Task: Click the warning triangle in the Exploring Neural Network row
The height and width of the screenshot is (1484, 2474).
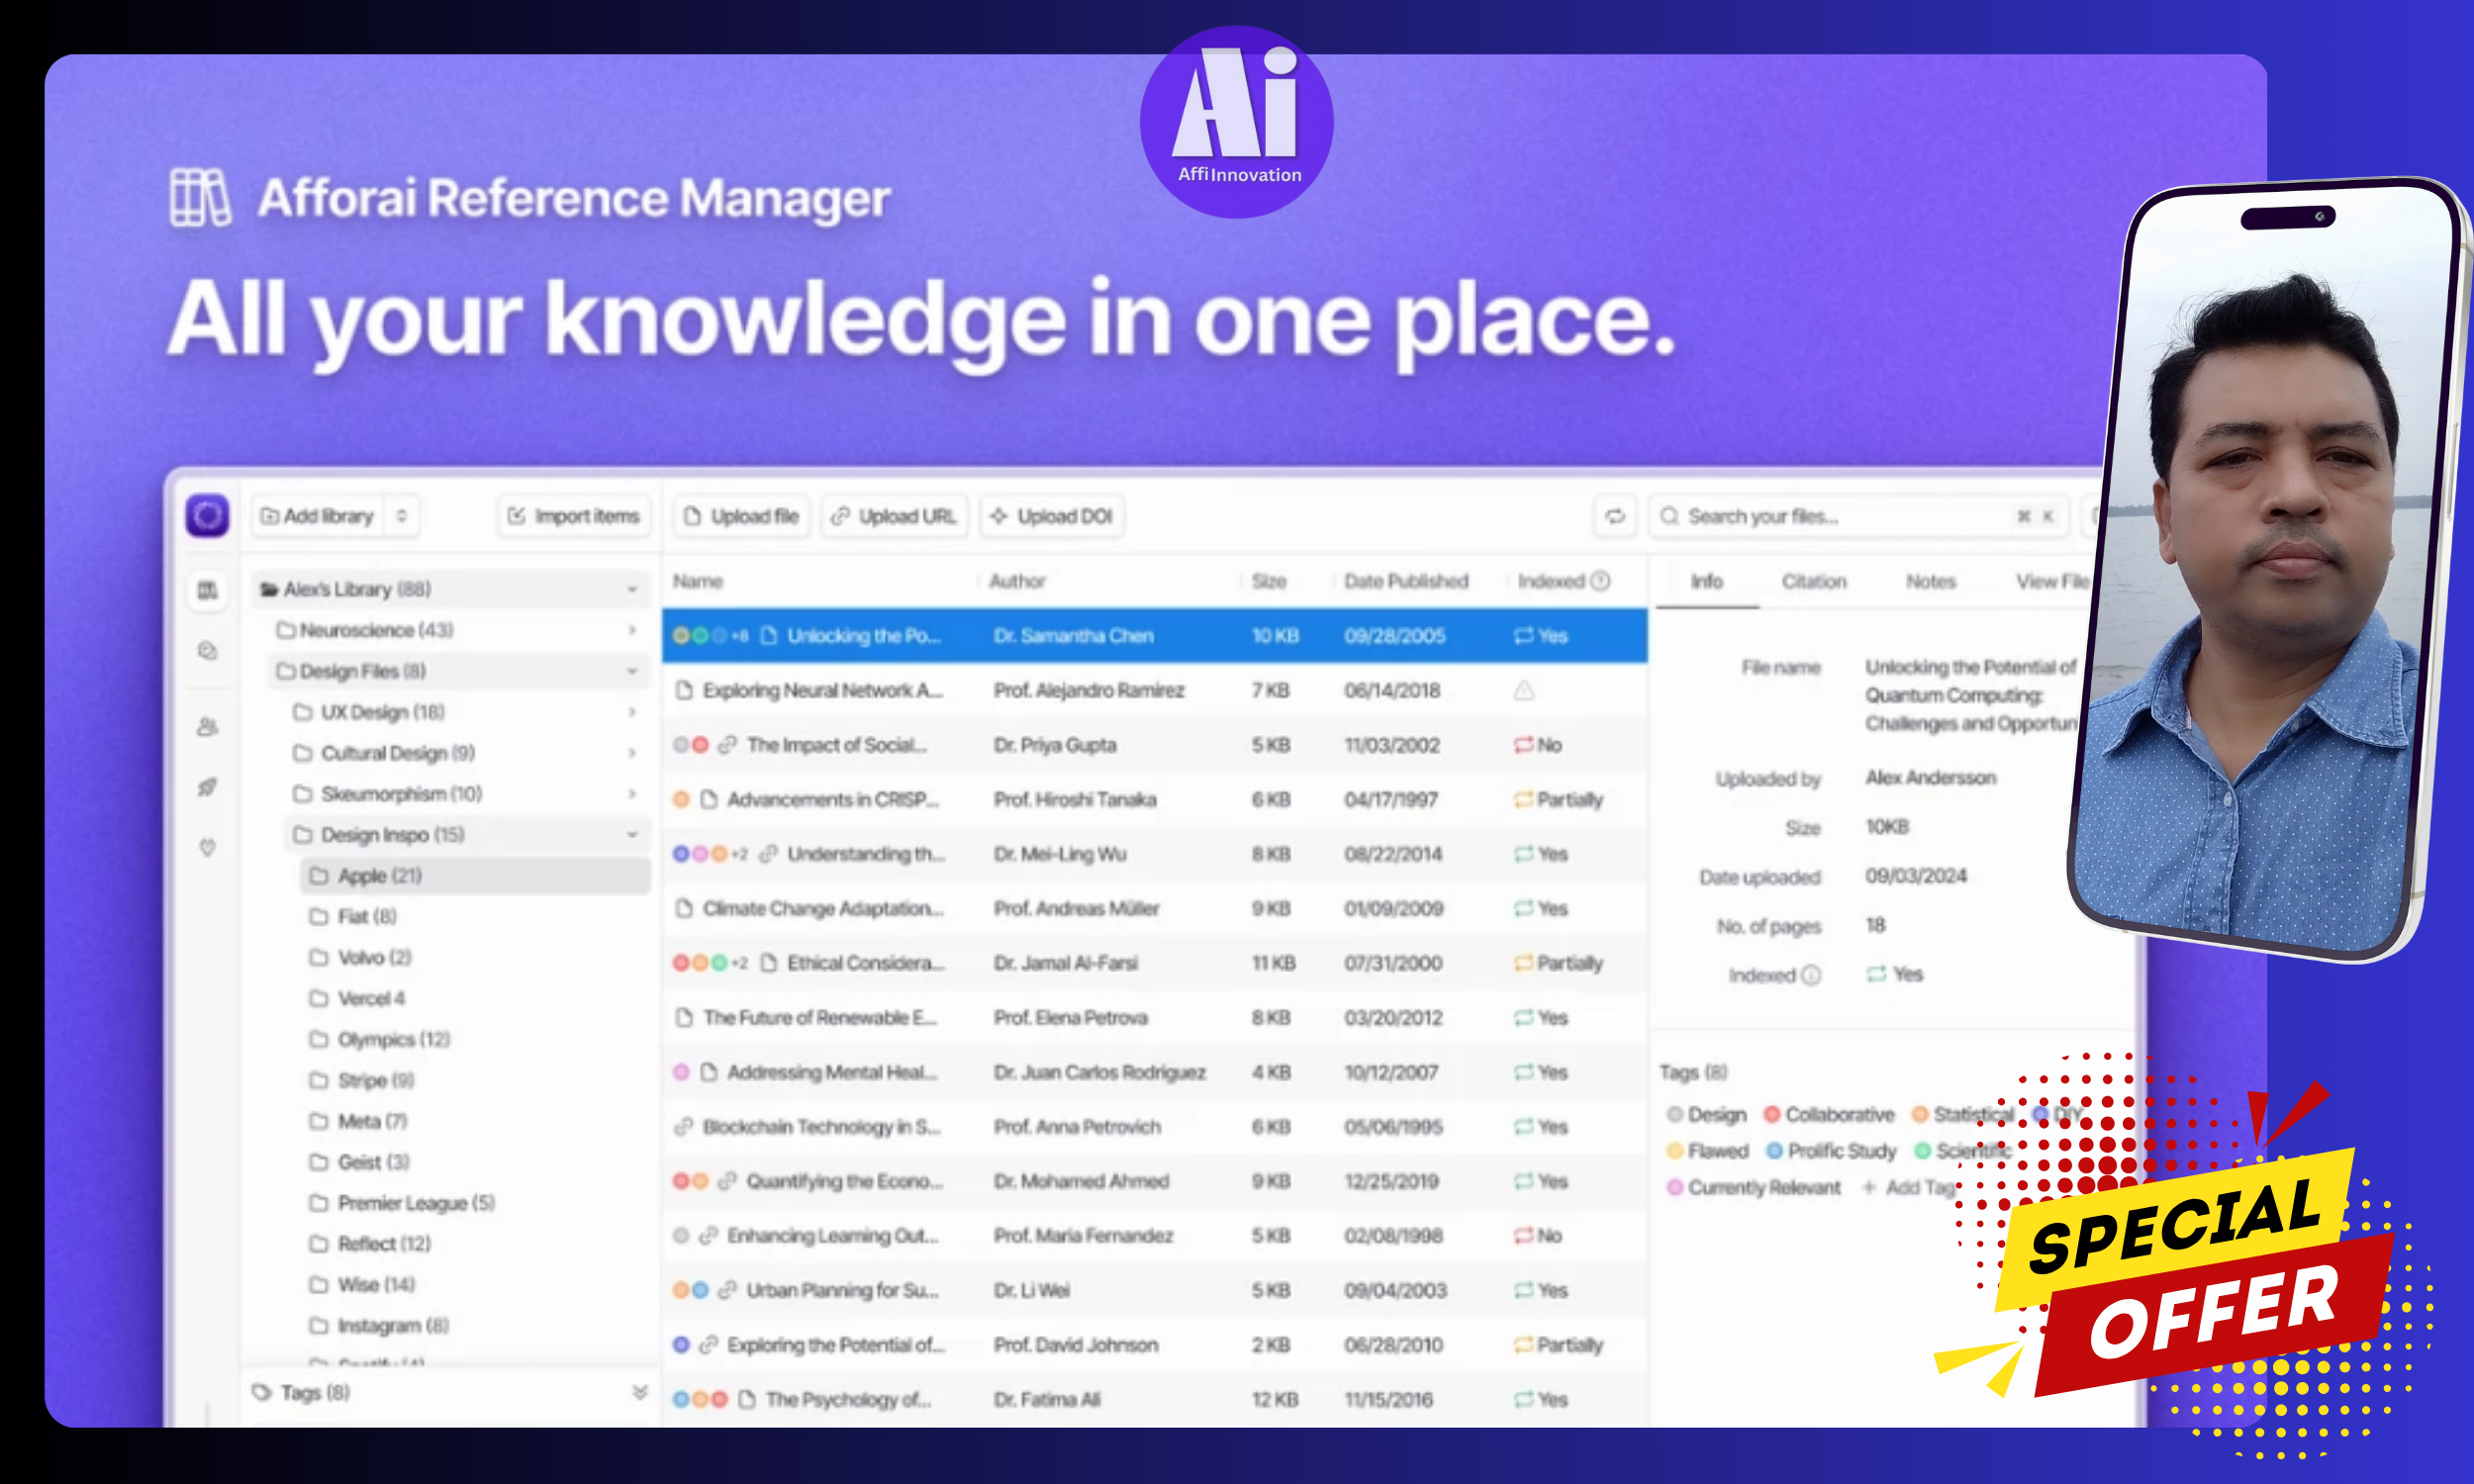Action: (1524, 690)
